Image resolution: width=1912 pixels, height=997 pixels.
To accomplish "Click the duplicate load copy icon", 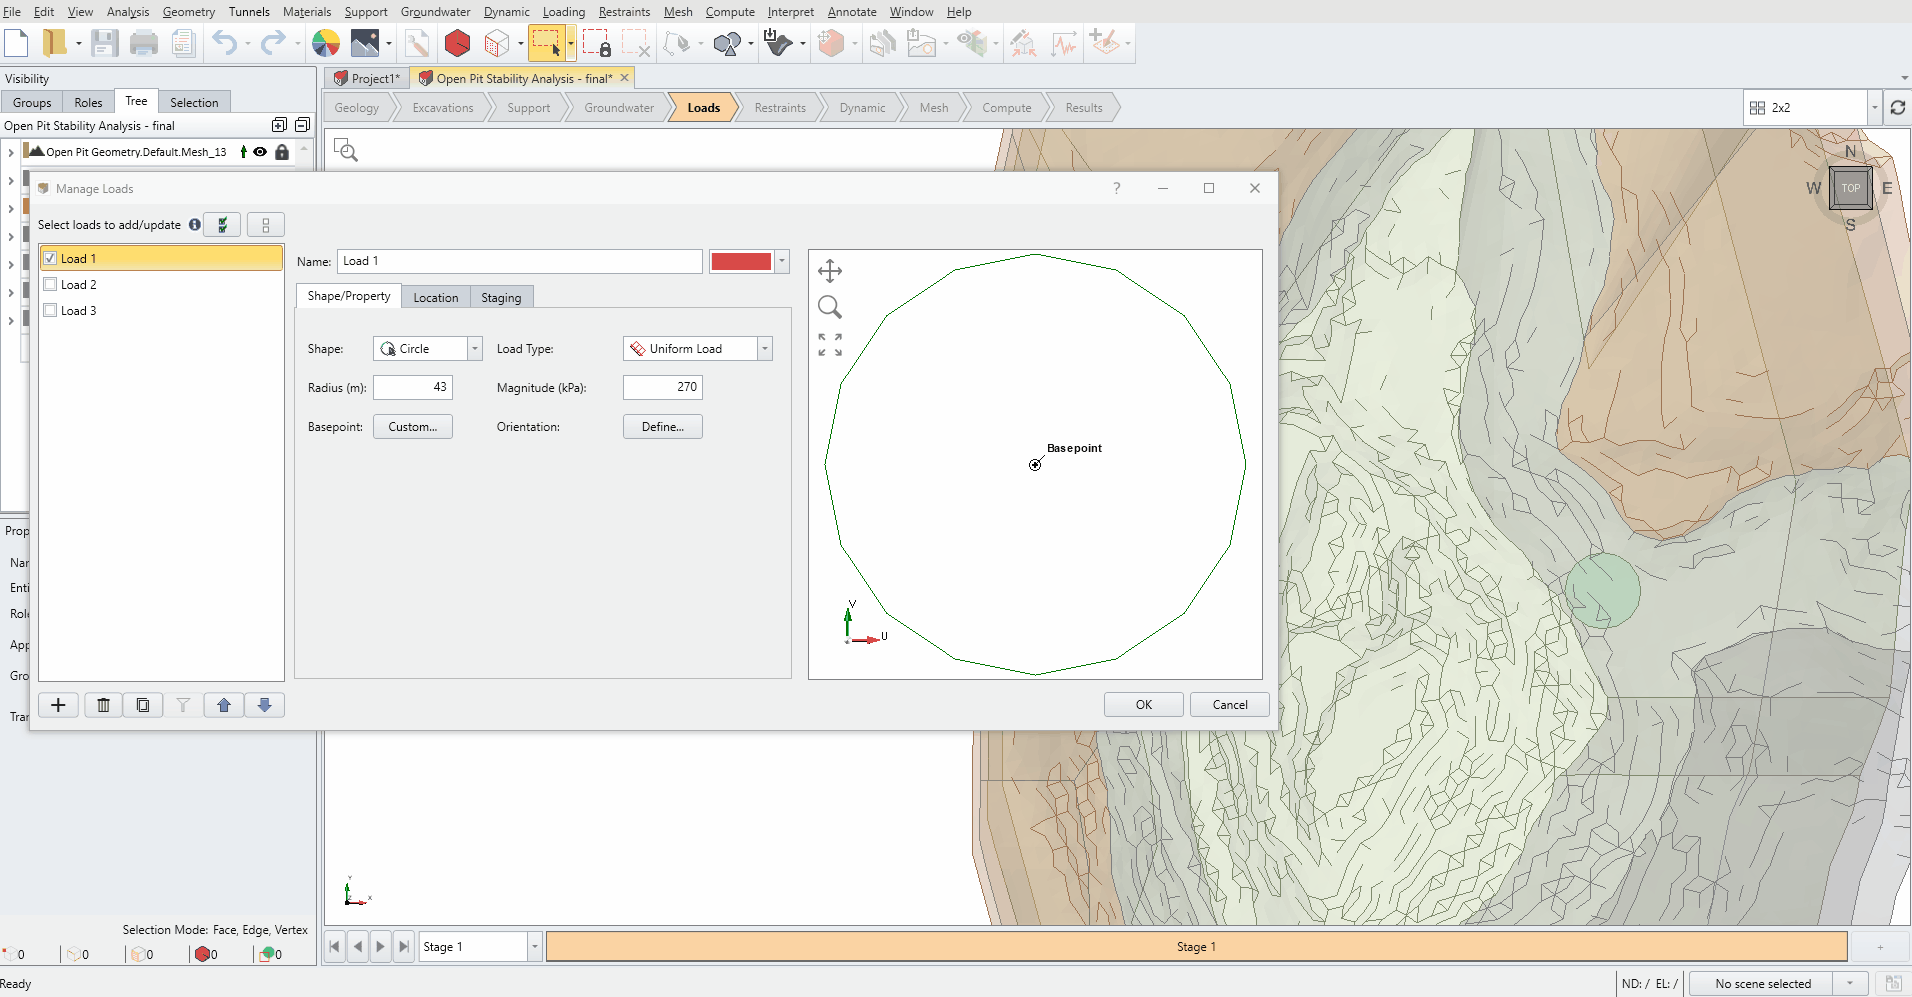I will 143,705.
